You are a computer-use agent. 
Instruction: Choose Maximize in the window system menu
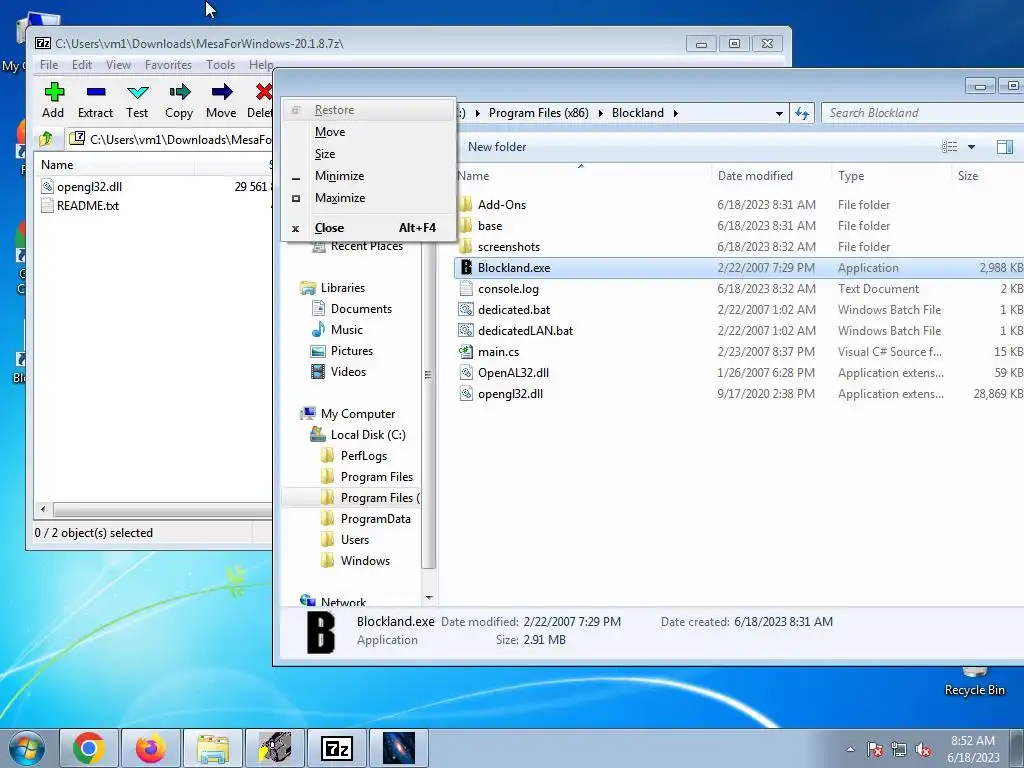click(x=369, y=198)
